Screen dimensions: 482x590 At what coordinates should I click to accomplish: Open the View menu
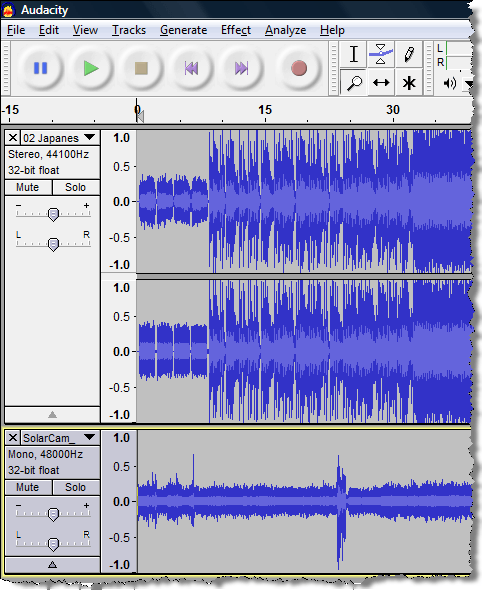tap(85, 30)
